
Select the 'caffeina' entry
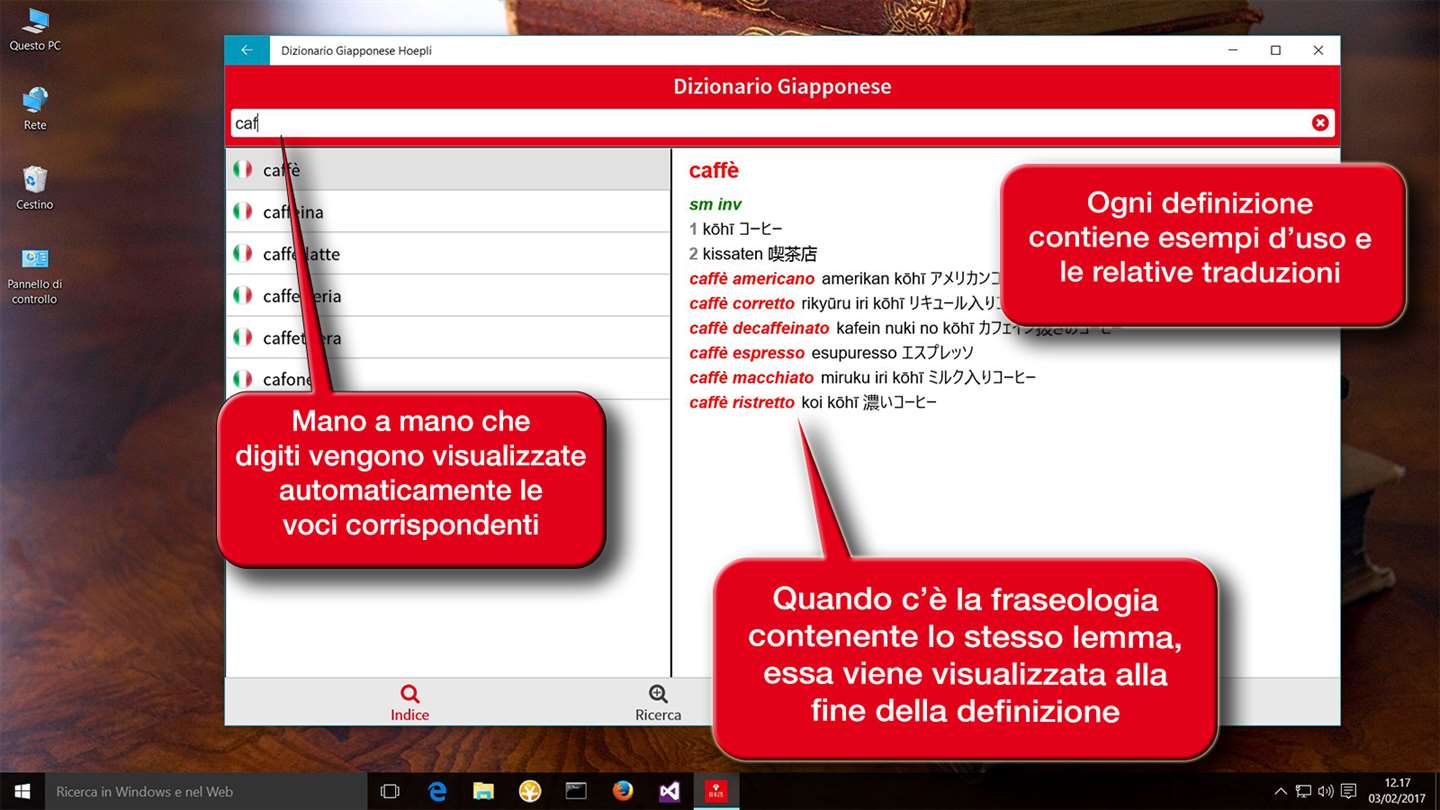point(448,212)
